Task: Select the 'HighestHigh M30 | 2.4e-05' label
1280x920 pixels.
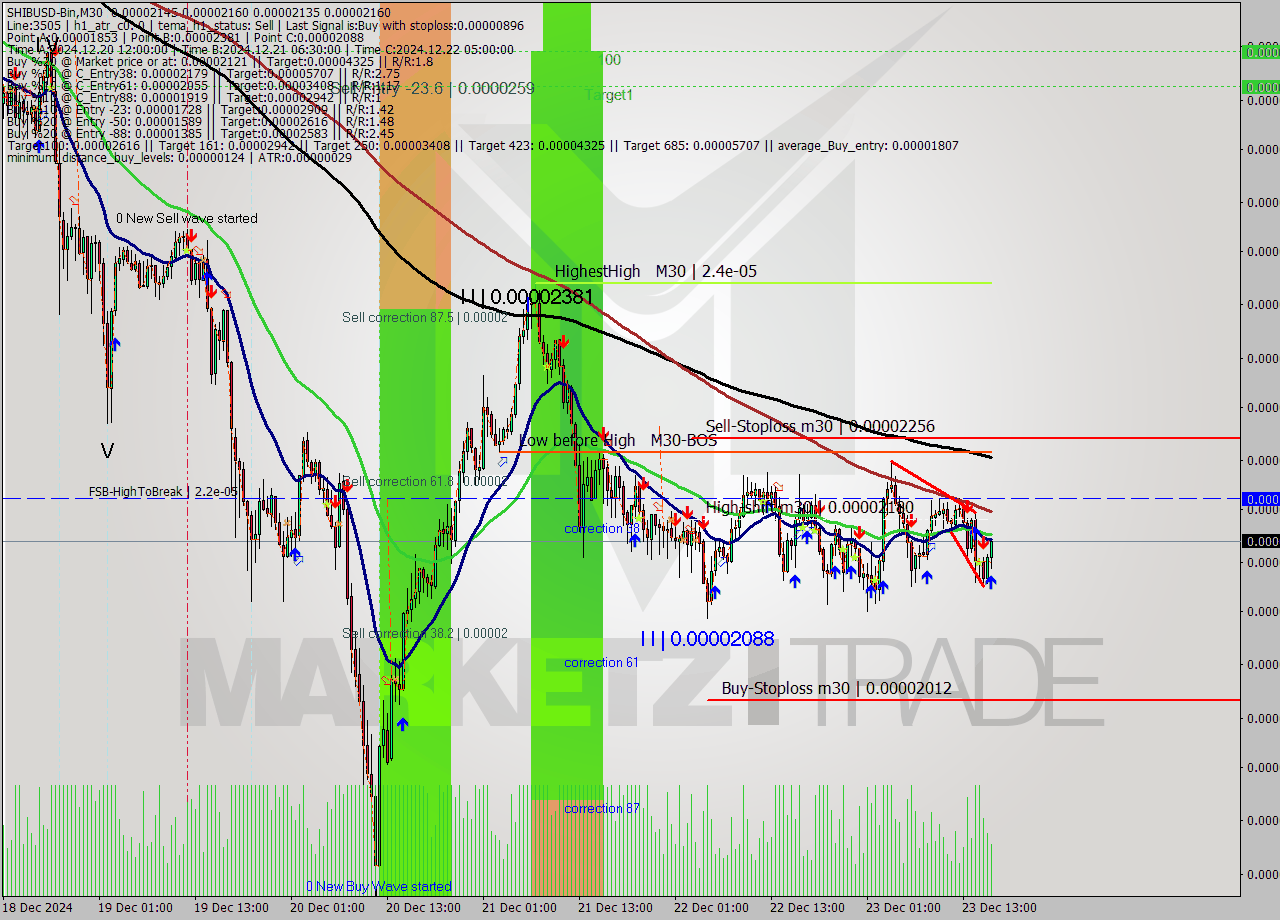Action: (x=656, y=271)
